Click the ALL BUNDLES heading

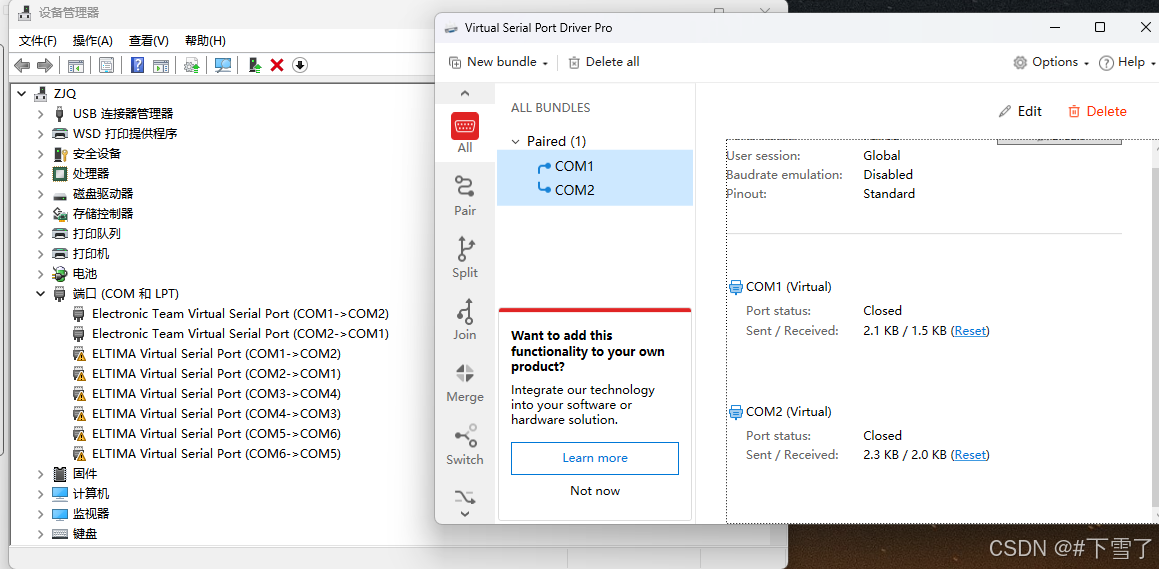coord(551,108)
